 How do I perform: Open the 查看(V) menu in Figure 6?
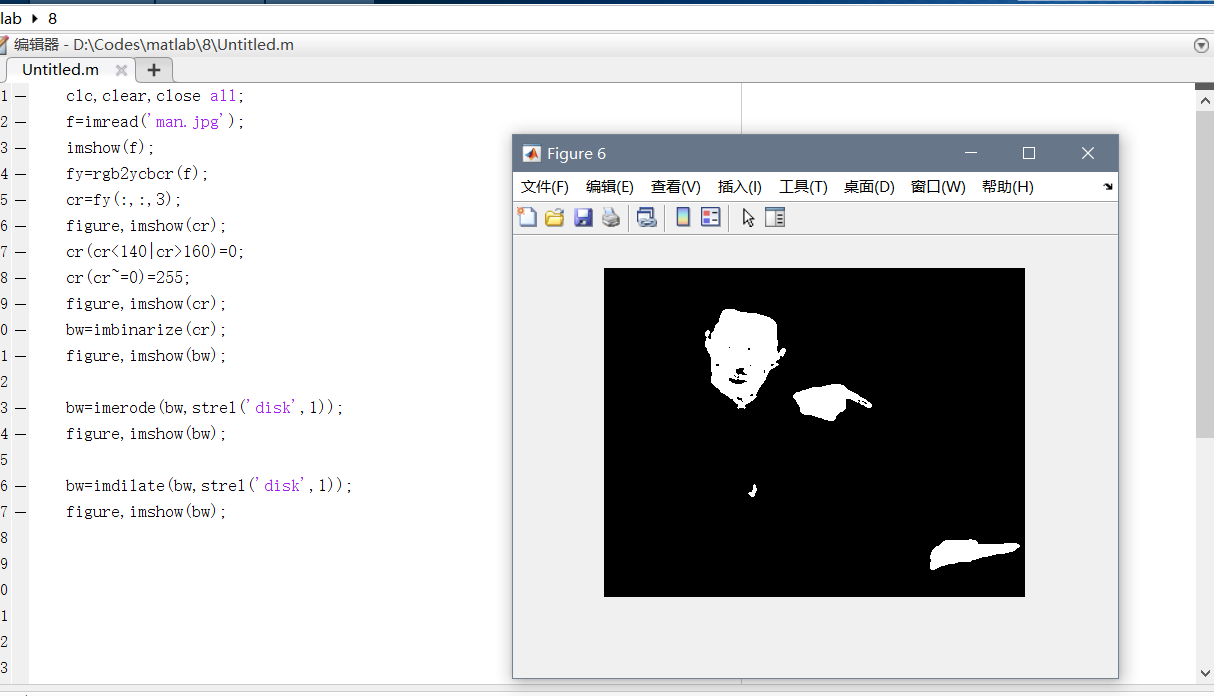[x=676, y=187]
